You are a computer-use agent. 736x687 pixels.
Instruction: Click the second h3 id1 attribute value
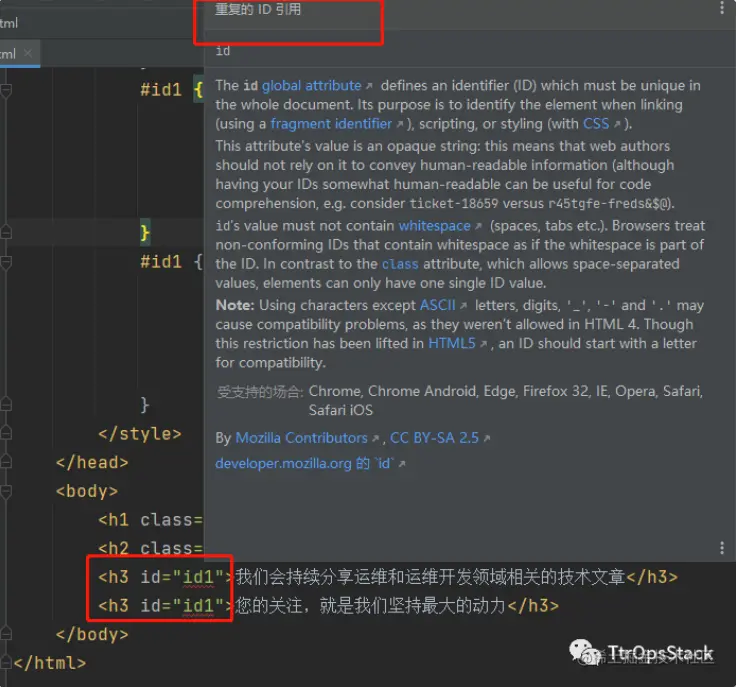pos(198,606)
